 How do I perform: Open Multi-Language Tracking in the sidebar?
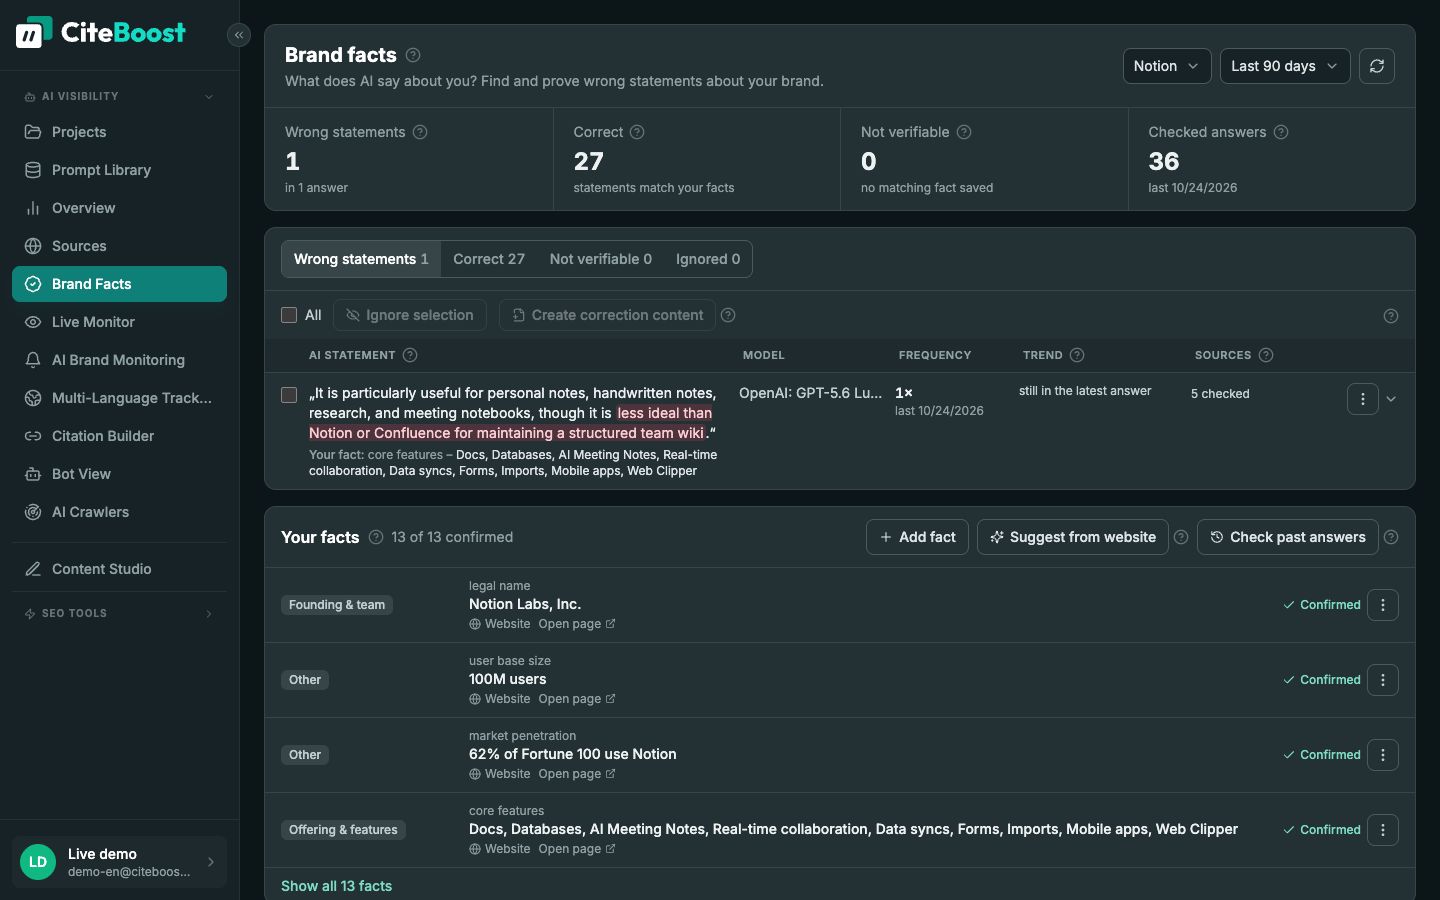click(119, 398)
